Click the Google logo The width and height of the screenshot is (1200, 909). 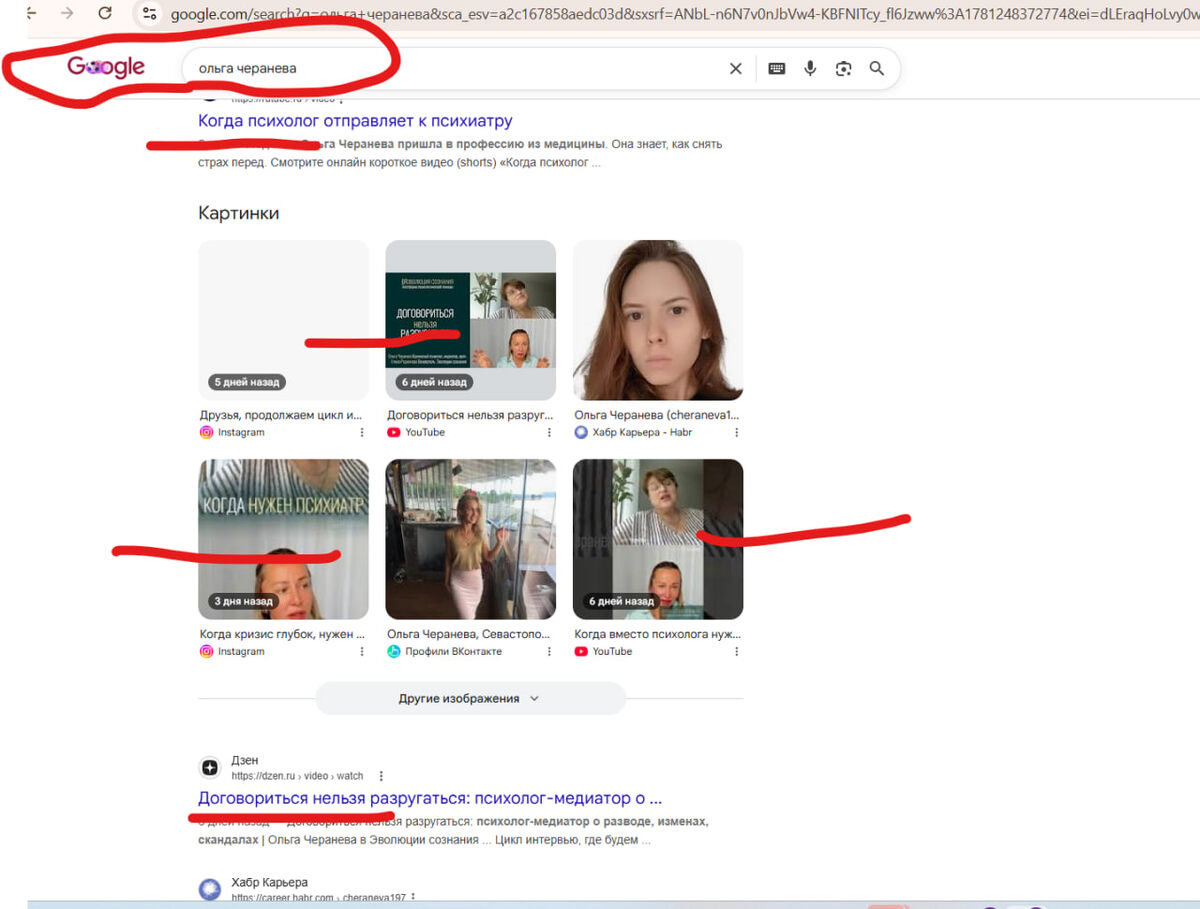pos(106,67)
